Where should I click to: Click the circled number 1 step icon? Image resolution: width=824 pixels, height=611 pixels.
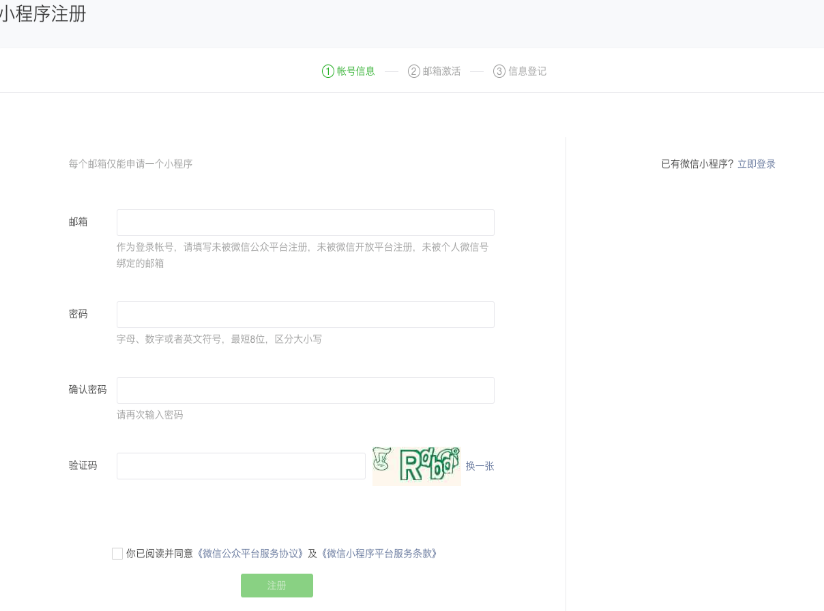click(327, 71)
